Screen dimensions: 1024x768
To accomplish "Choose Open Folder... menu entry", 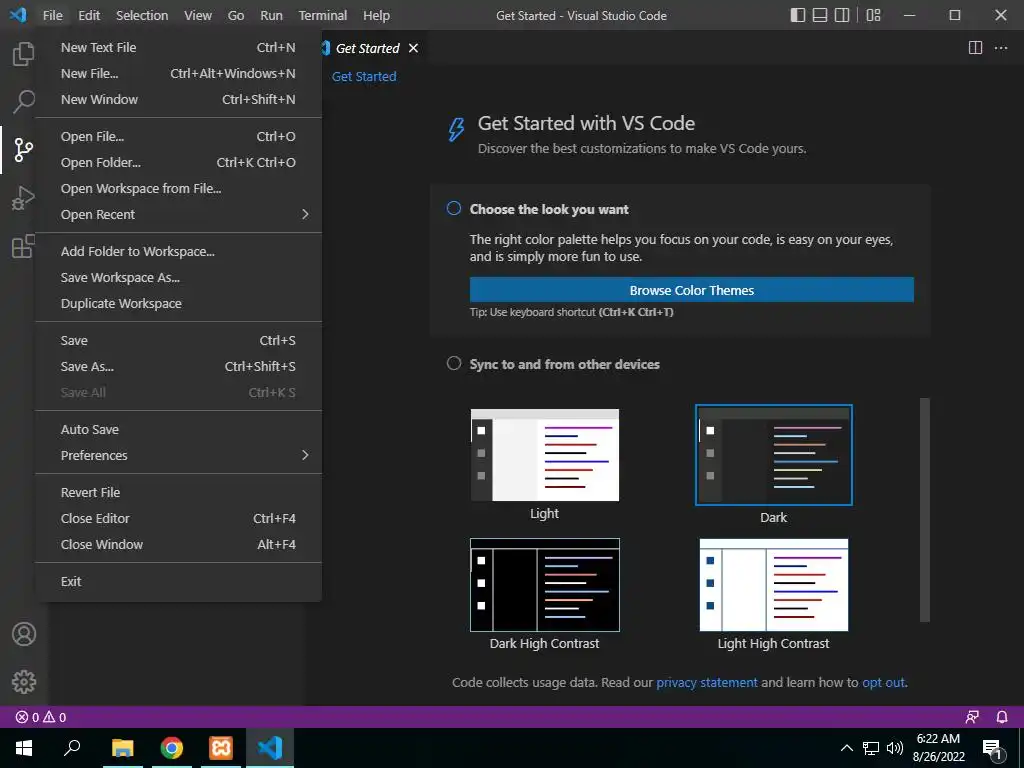I will point(178,163).
